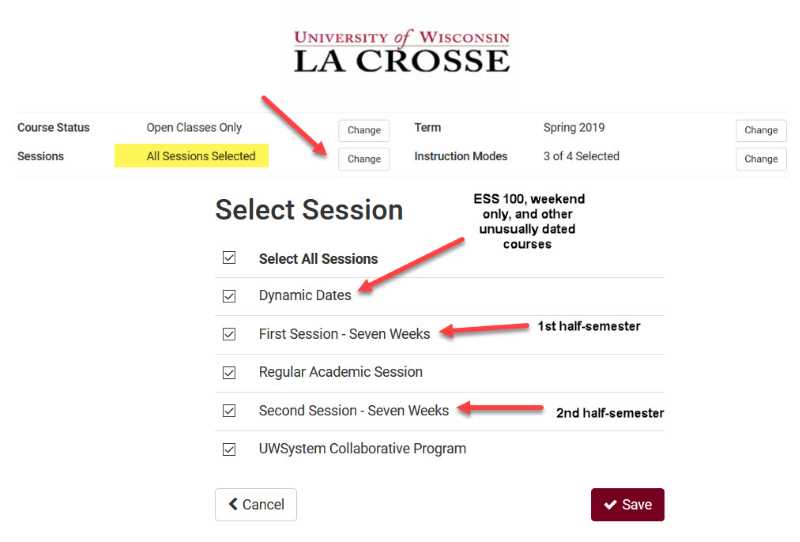The image size is (800, 542).
Task: Uncheck the Regular Academic Session checkbox
Action: [x=229, y=373]
